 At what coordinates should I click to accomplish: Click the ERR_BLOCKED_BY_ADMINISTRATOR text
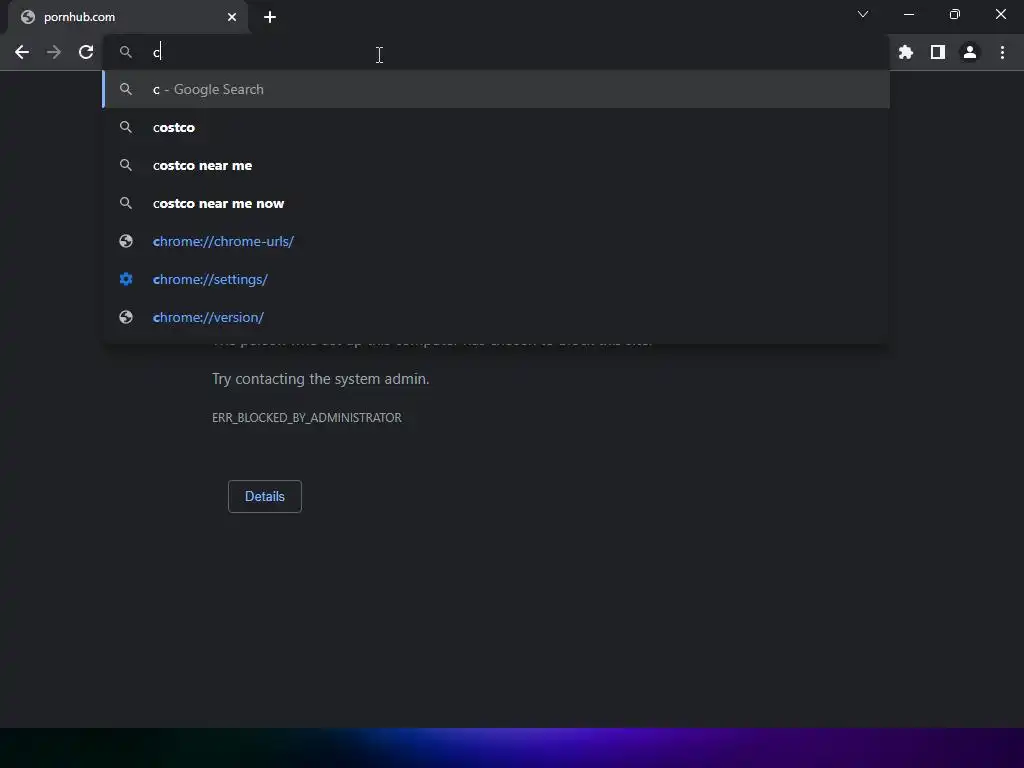[307, 418]
